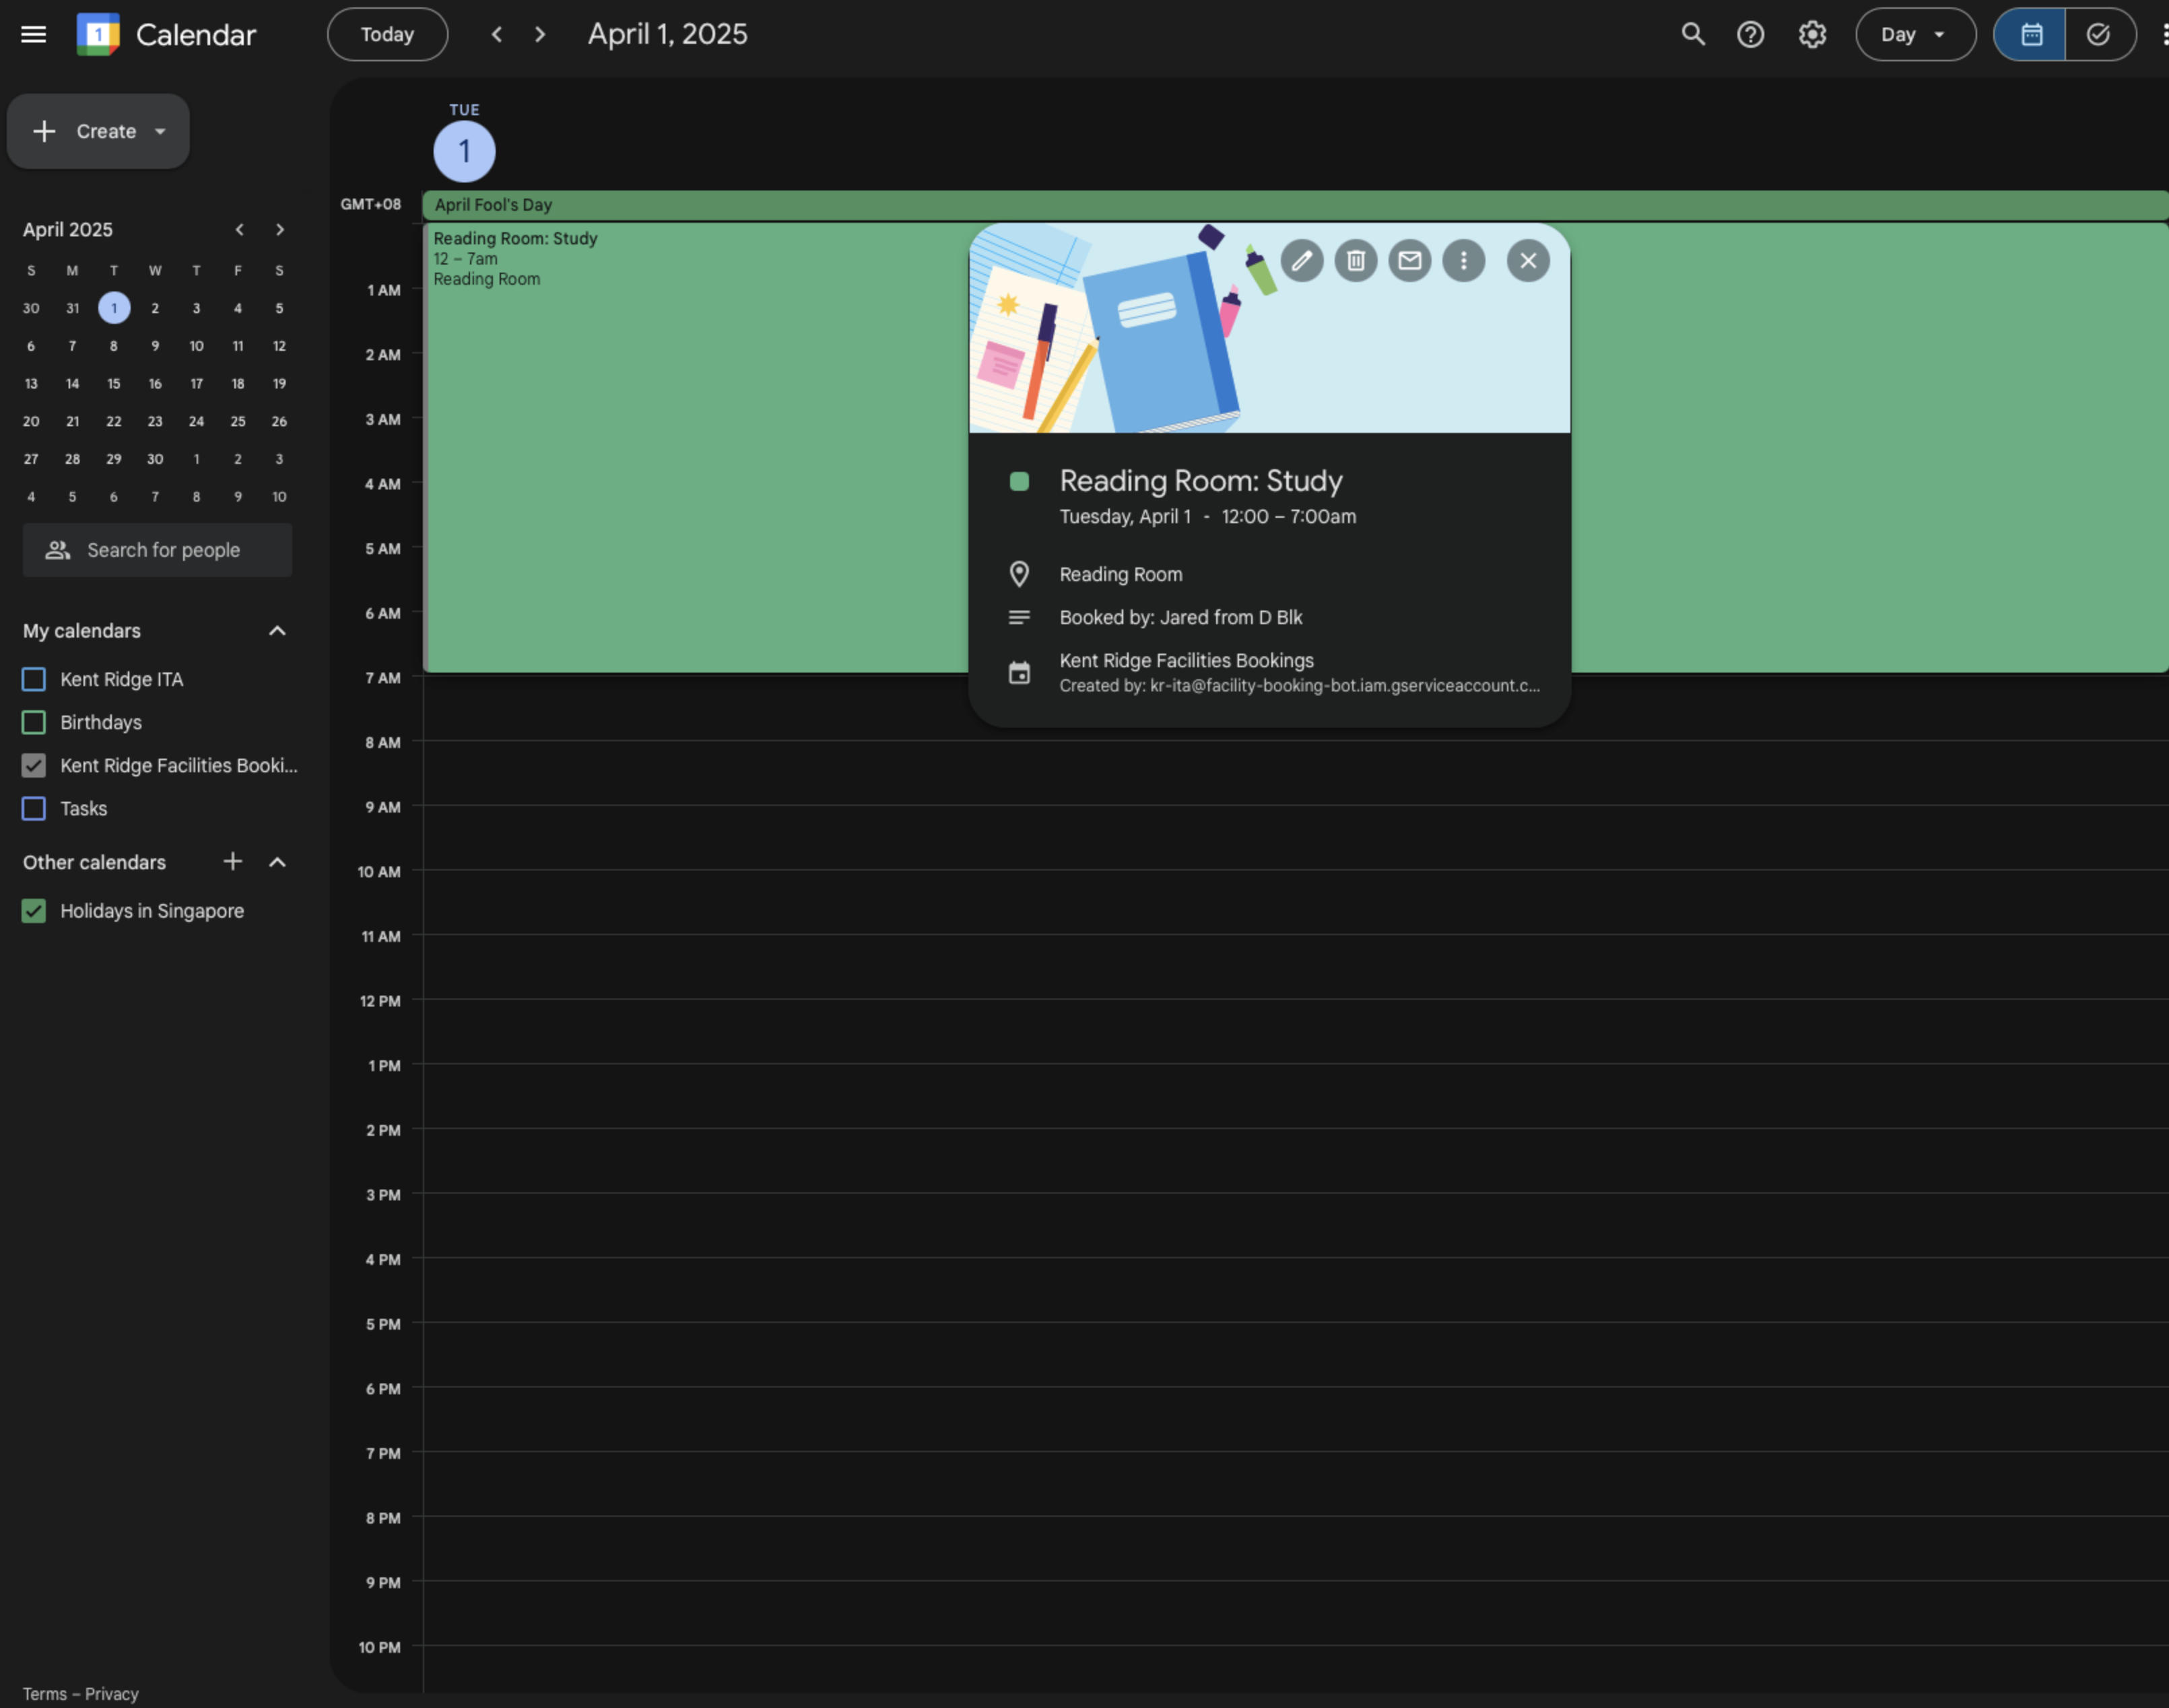Collapse the My calendars section
Viewport: 2169px width, 1708px height.
pyautogui.click(x=277, y=631)
